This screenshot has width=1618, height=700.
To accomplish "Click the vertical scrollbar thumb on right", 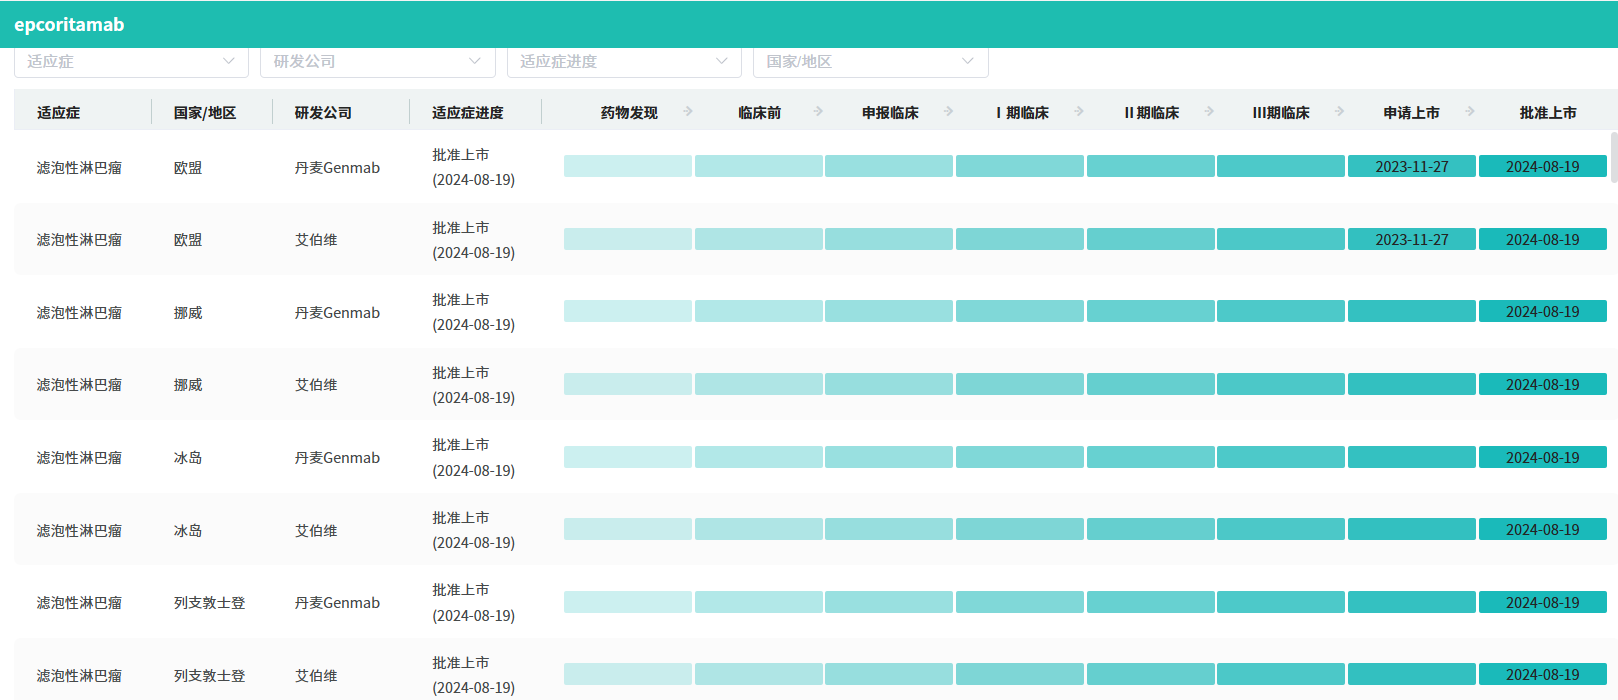I will 1613,157.
